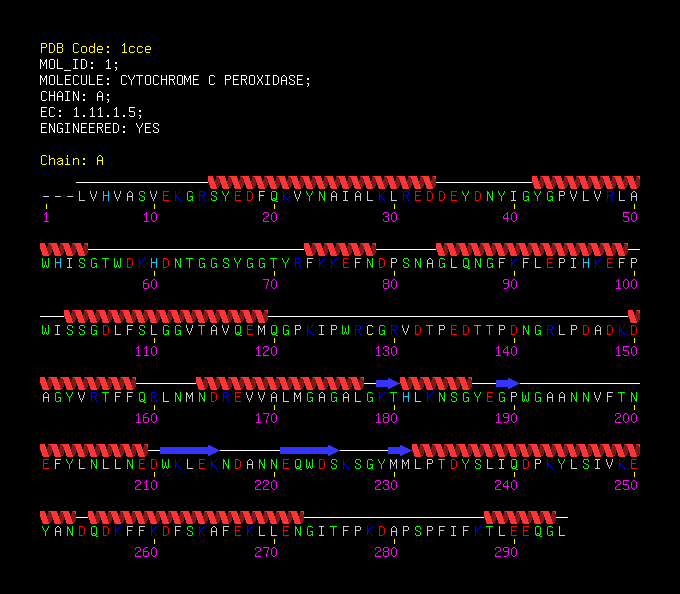Select the blue strand arrow above NEQWD residues
This screenshot has width=680, height=594.
tap(310, 450)
